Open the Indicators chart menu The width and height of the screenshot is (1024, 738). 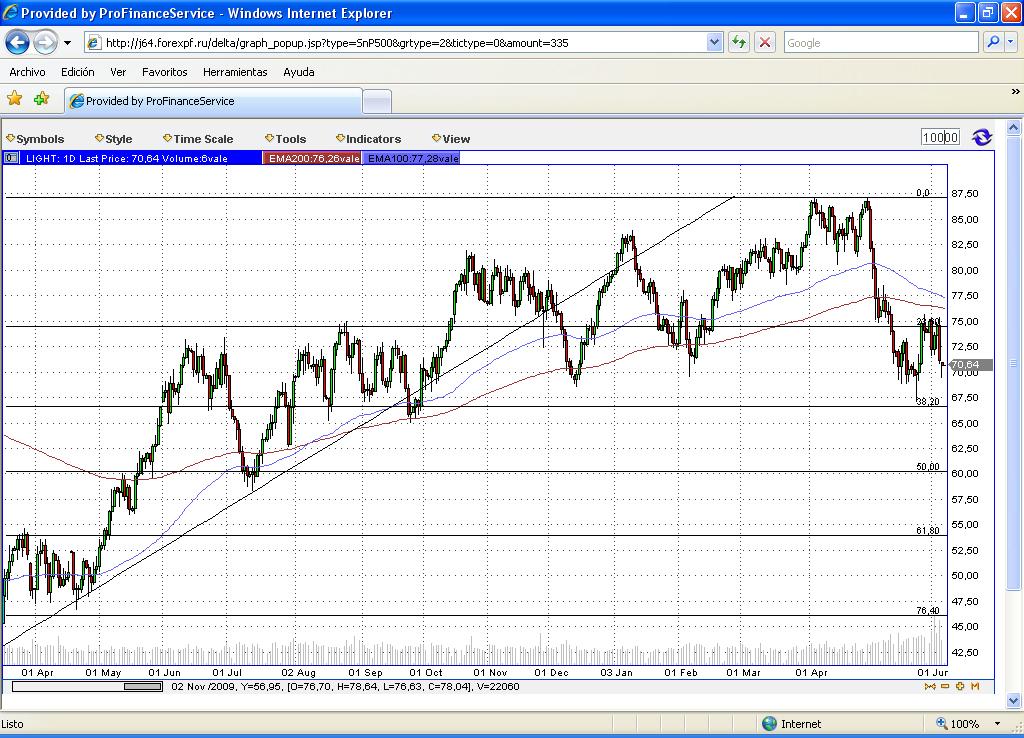(368, 138)
